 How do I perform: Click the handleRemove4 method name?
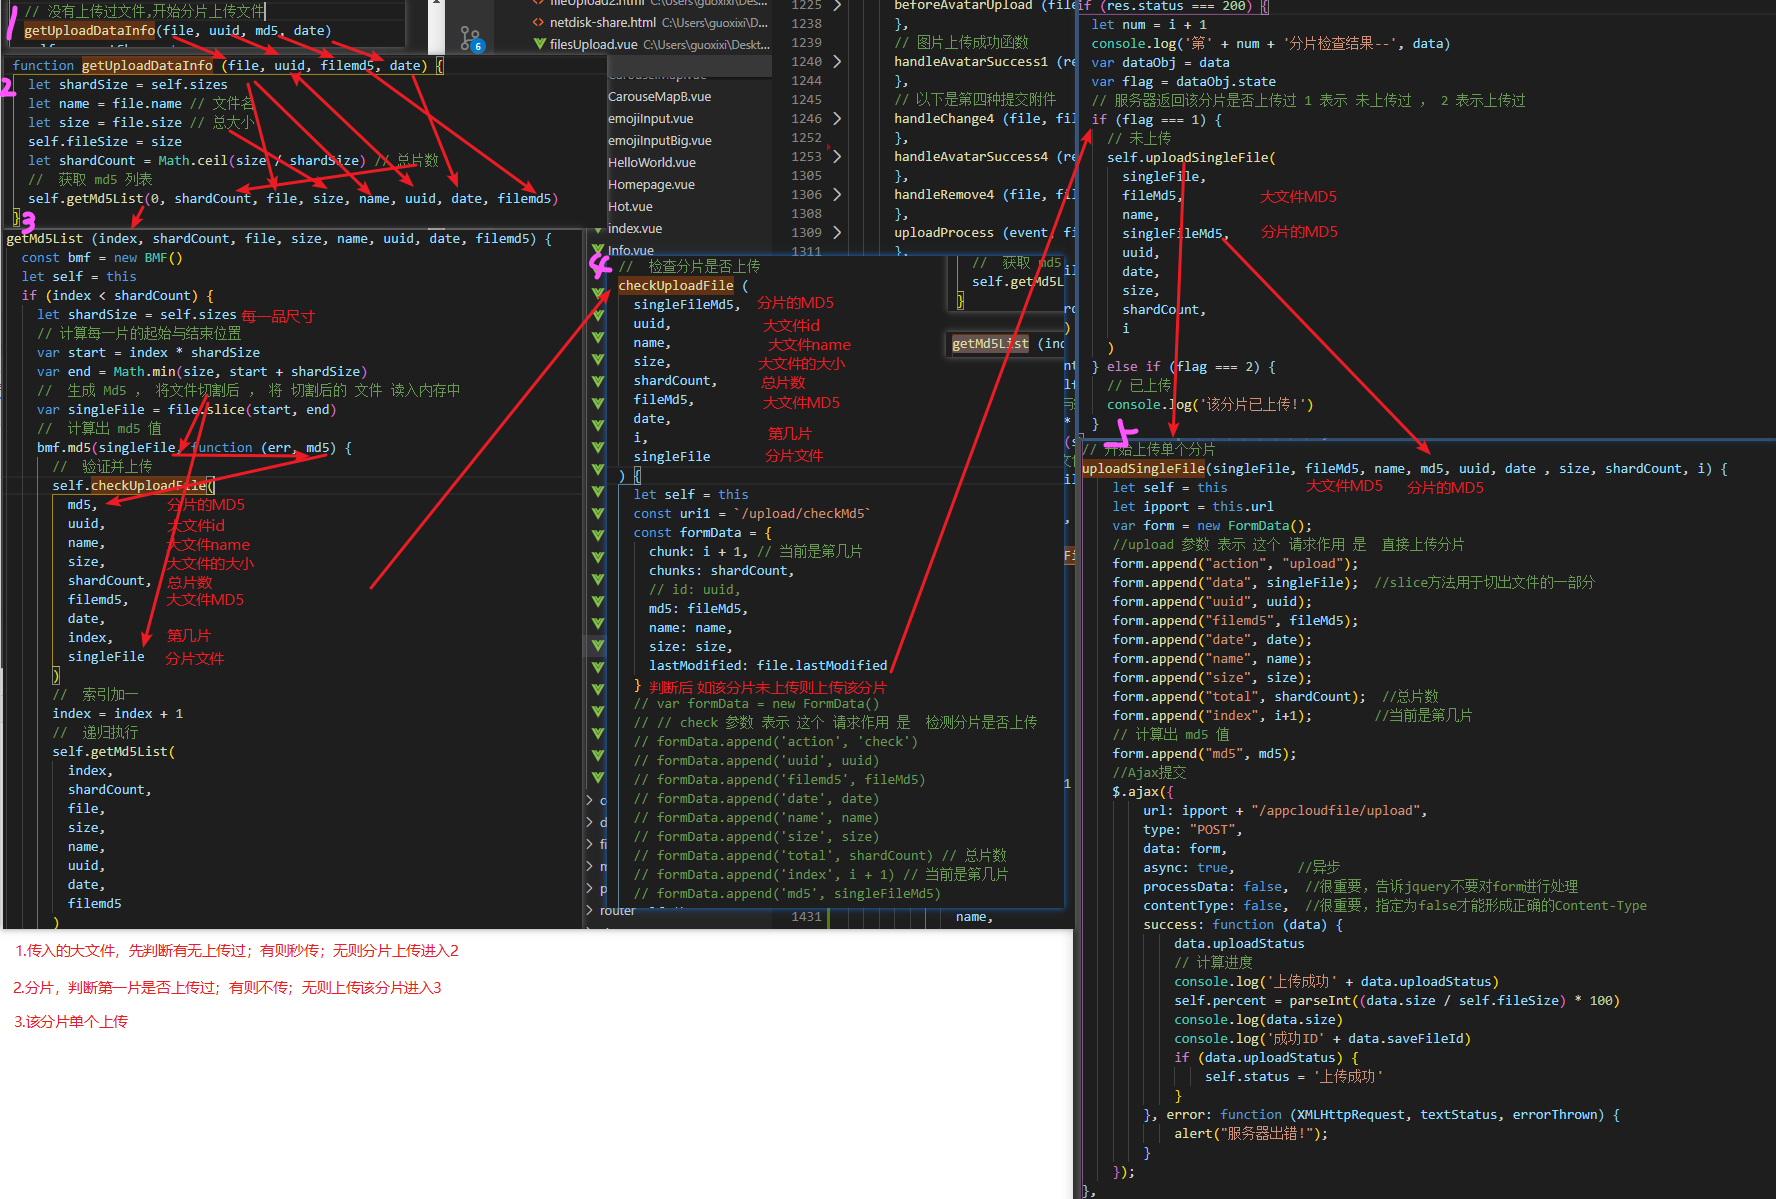[944, 194]
